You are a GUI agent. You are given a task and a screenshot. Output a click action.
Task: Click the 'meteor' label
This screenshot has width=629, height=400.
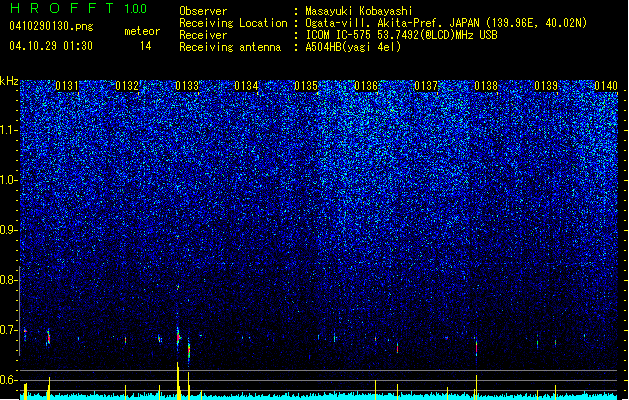pos(142,31)
